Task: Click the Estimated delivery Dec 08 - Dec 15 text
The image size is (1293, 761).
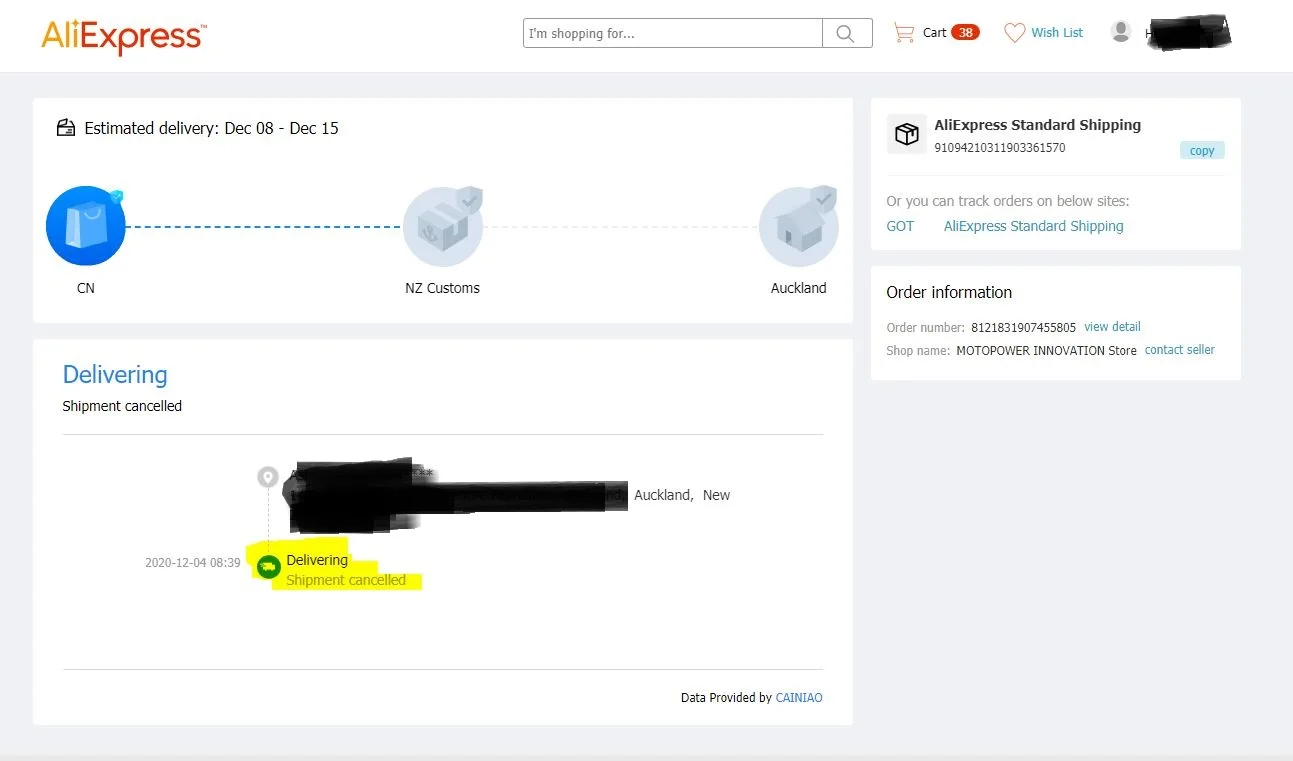Action: pyautogui.click(x=211, y=128)
